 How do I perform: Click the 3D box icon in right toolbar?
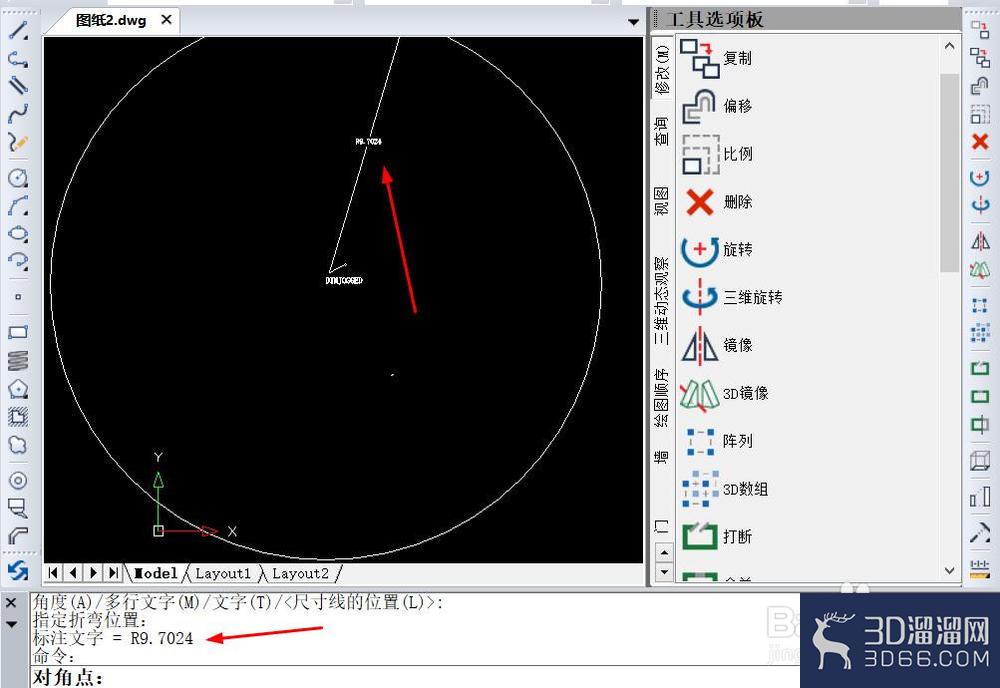[980, 460]
